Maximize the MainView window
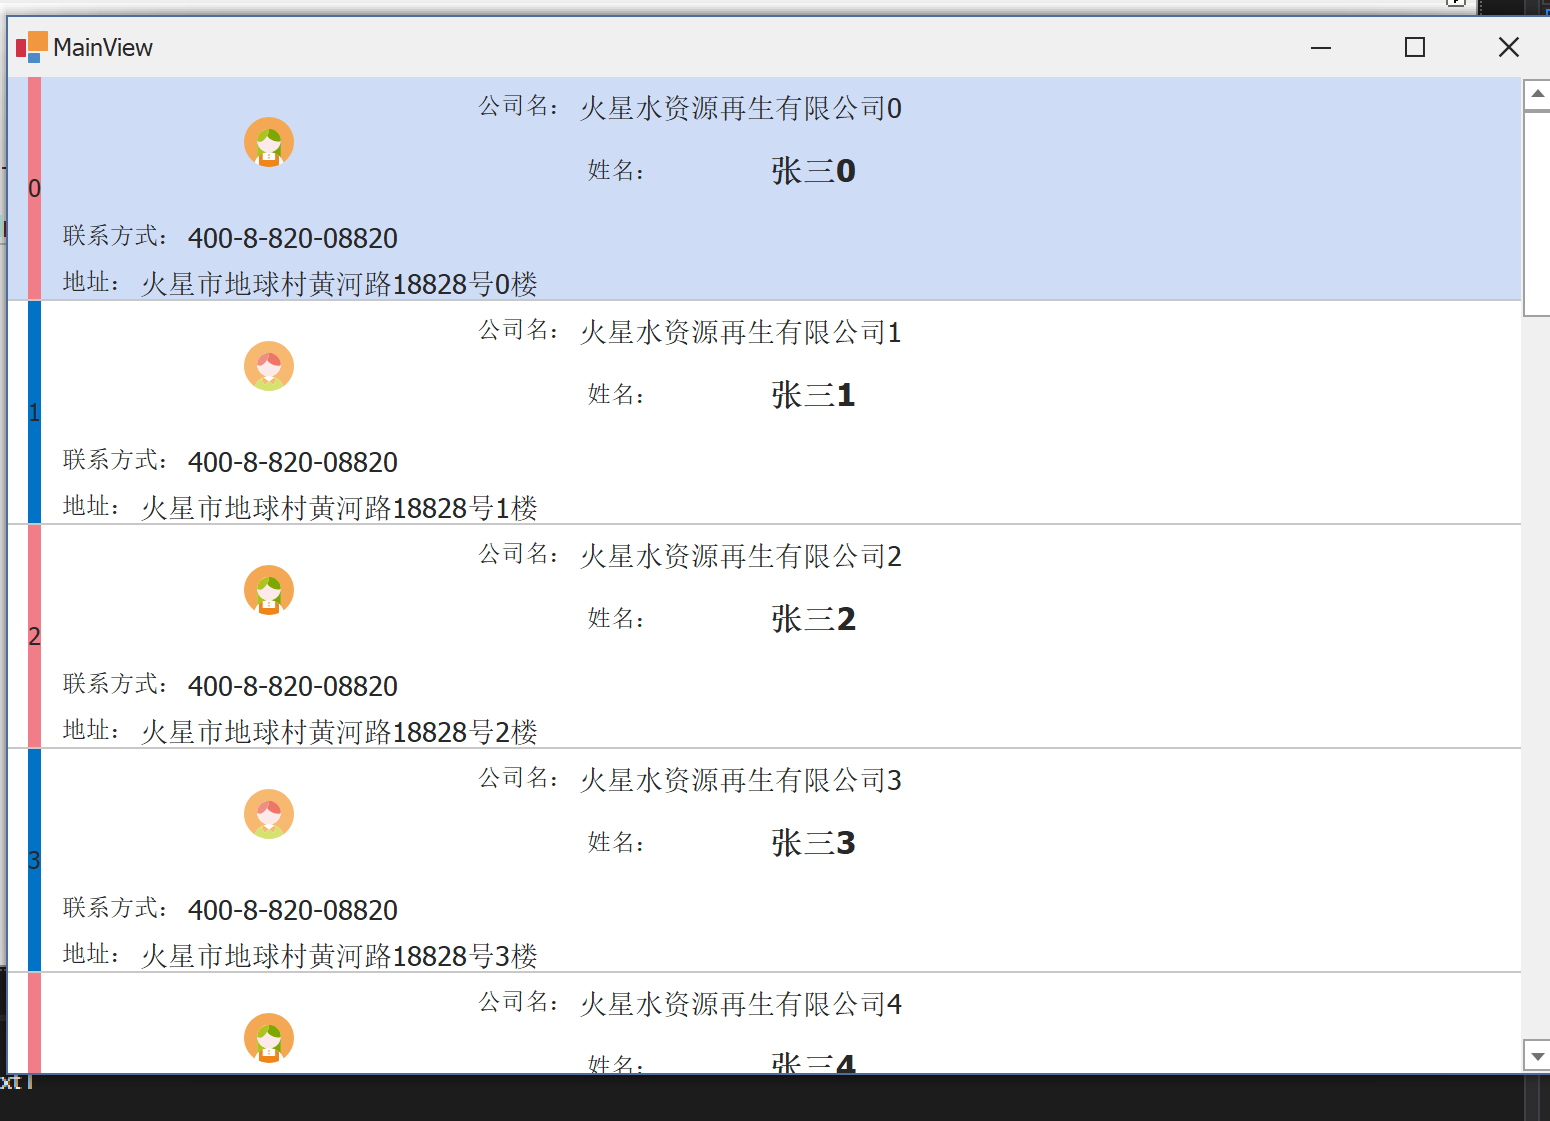The image size is (1550, 1121). click(1414, 47)
